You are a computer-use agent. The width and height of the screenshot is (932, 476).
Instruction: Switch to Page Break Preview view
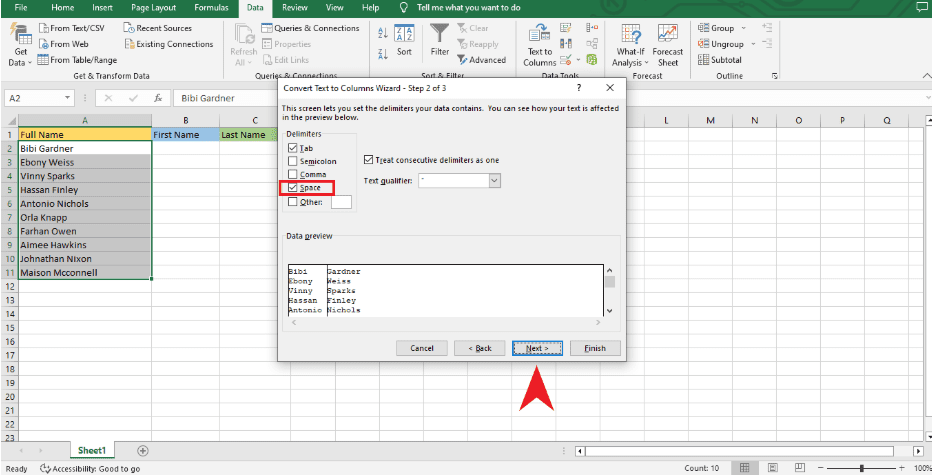tap(799, 468)
